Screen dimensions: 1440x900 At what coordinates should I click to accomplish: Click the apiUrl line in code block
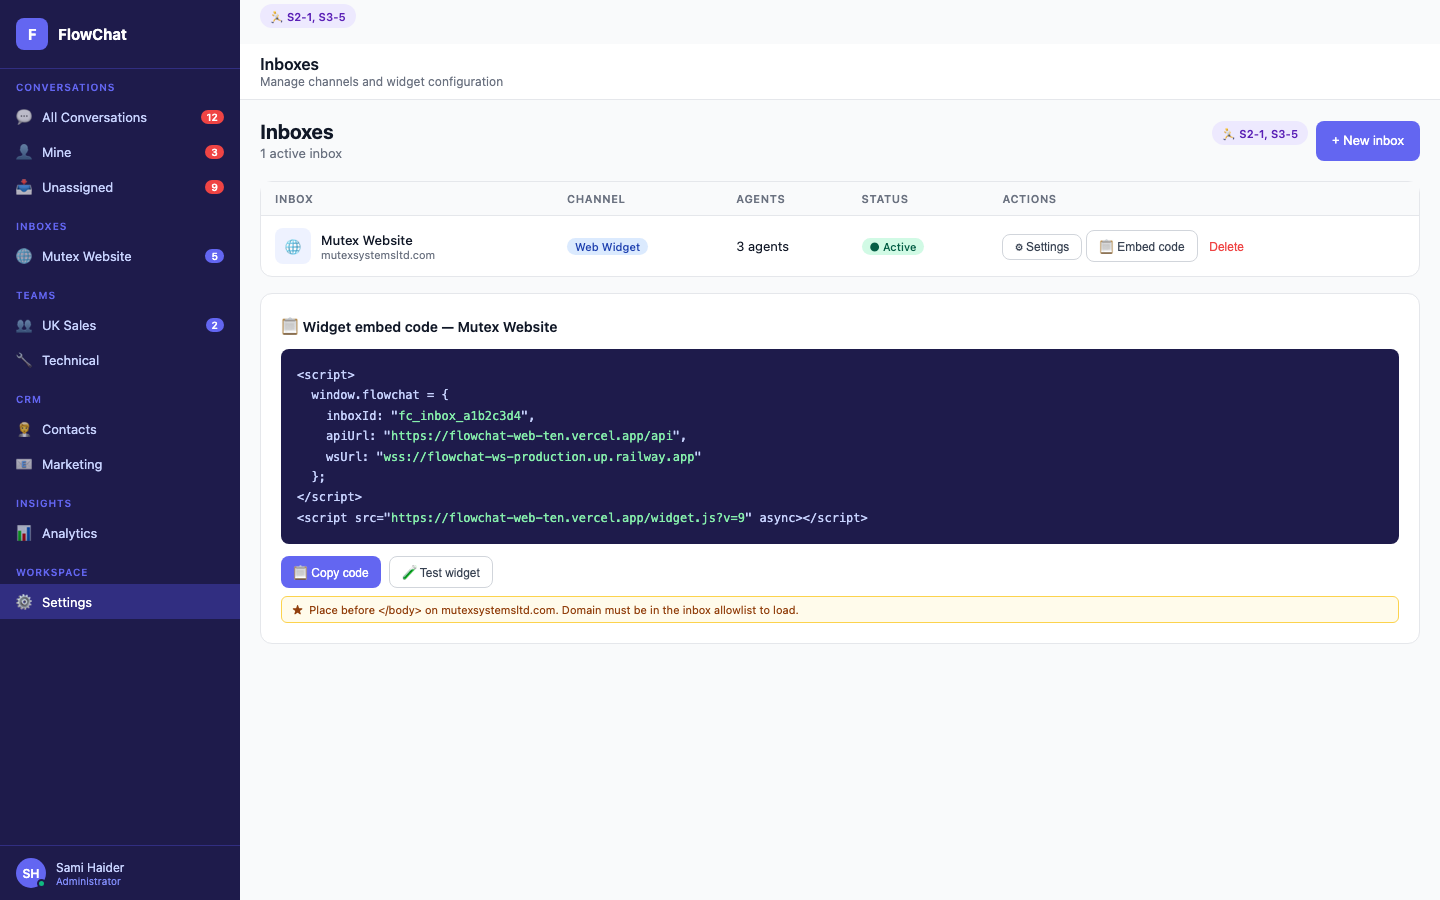pos(506,436)
